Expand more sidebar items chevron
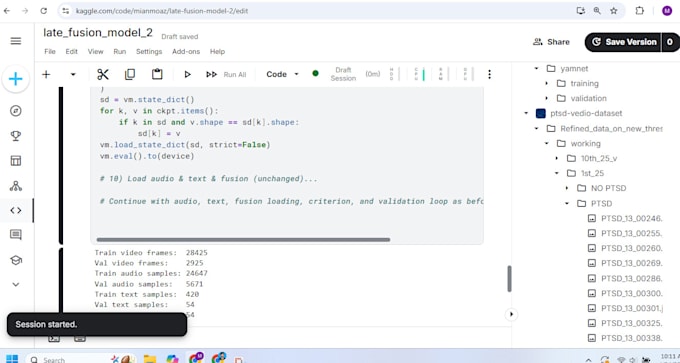Image resolution: width=680 pixels, height=363 pixels. click(x=16, y=285)
